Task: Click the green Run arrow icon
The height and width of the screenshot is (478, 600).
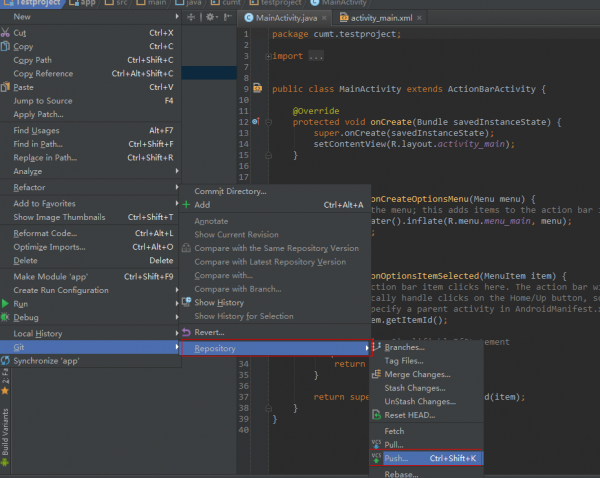Action: tap(5, 303)
